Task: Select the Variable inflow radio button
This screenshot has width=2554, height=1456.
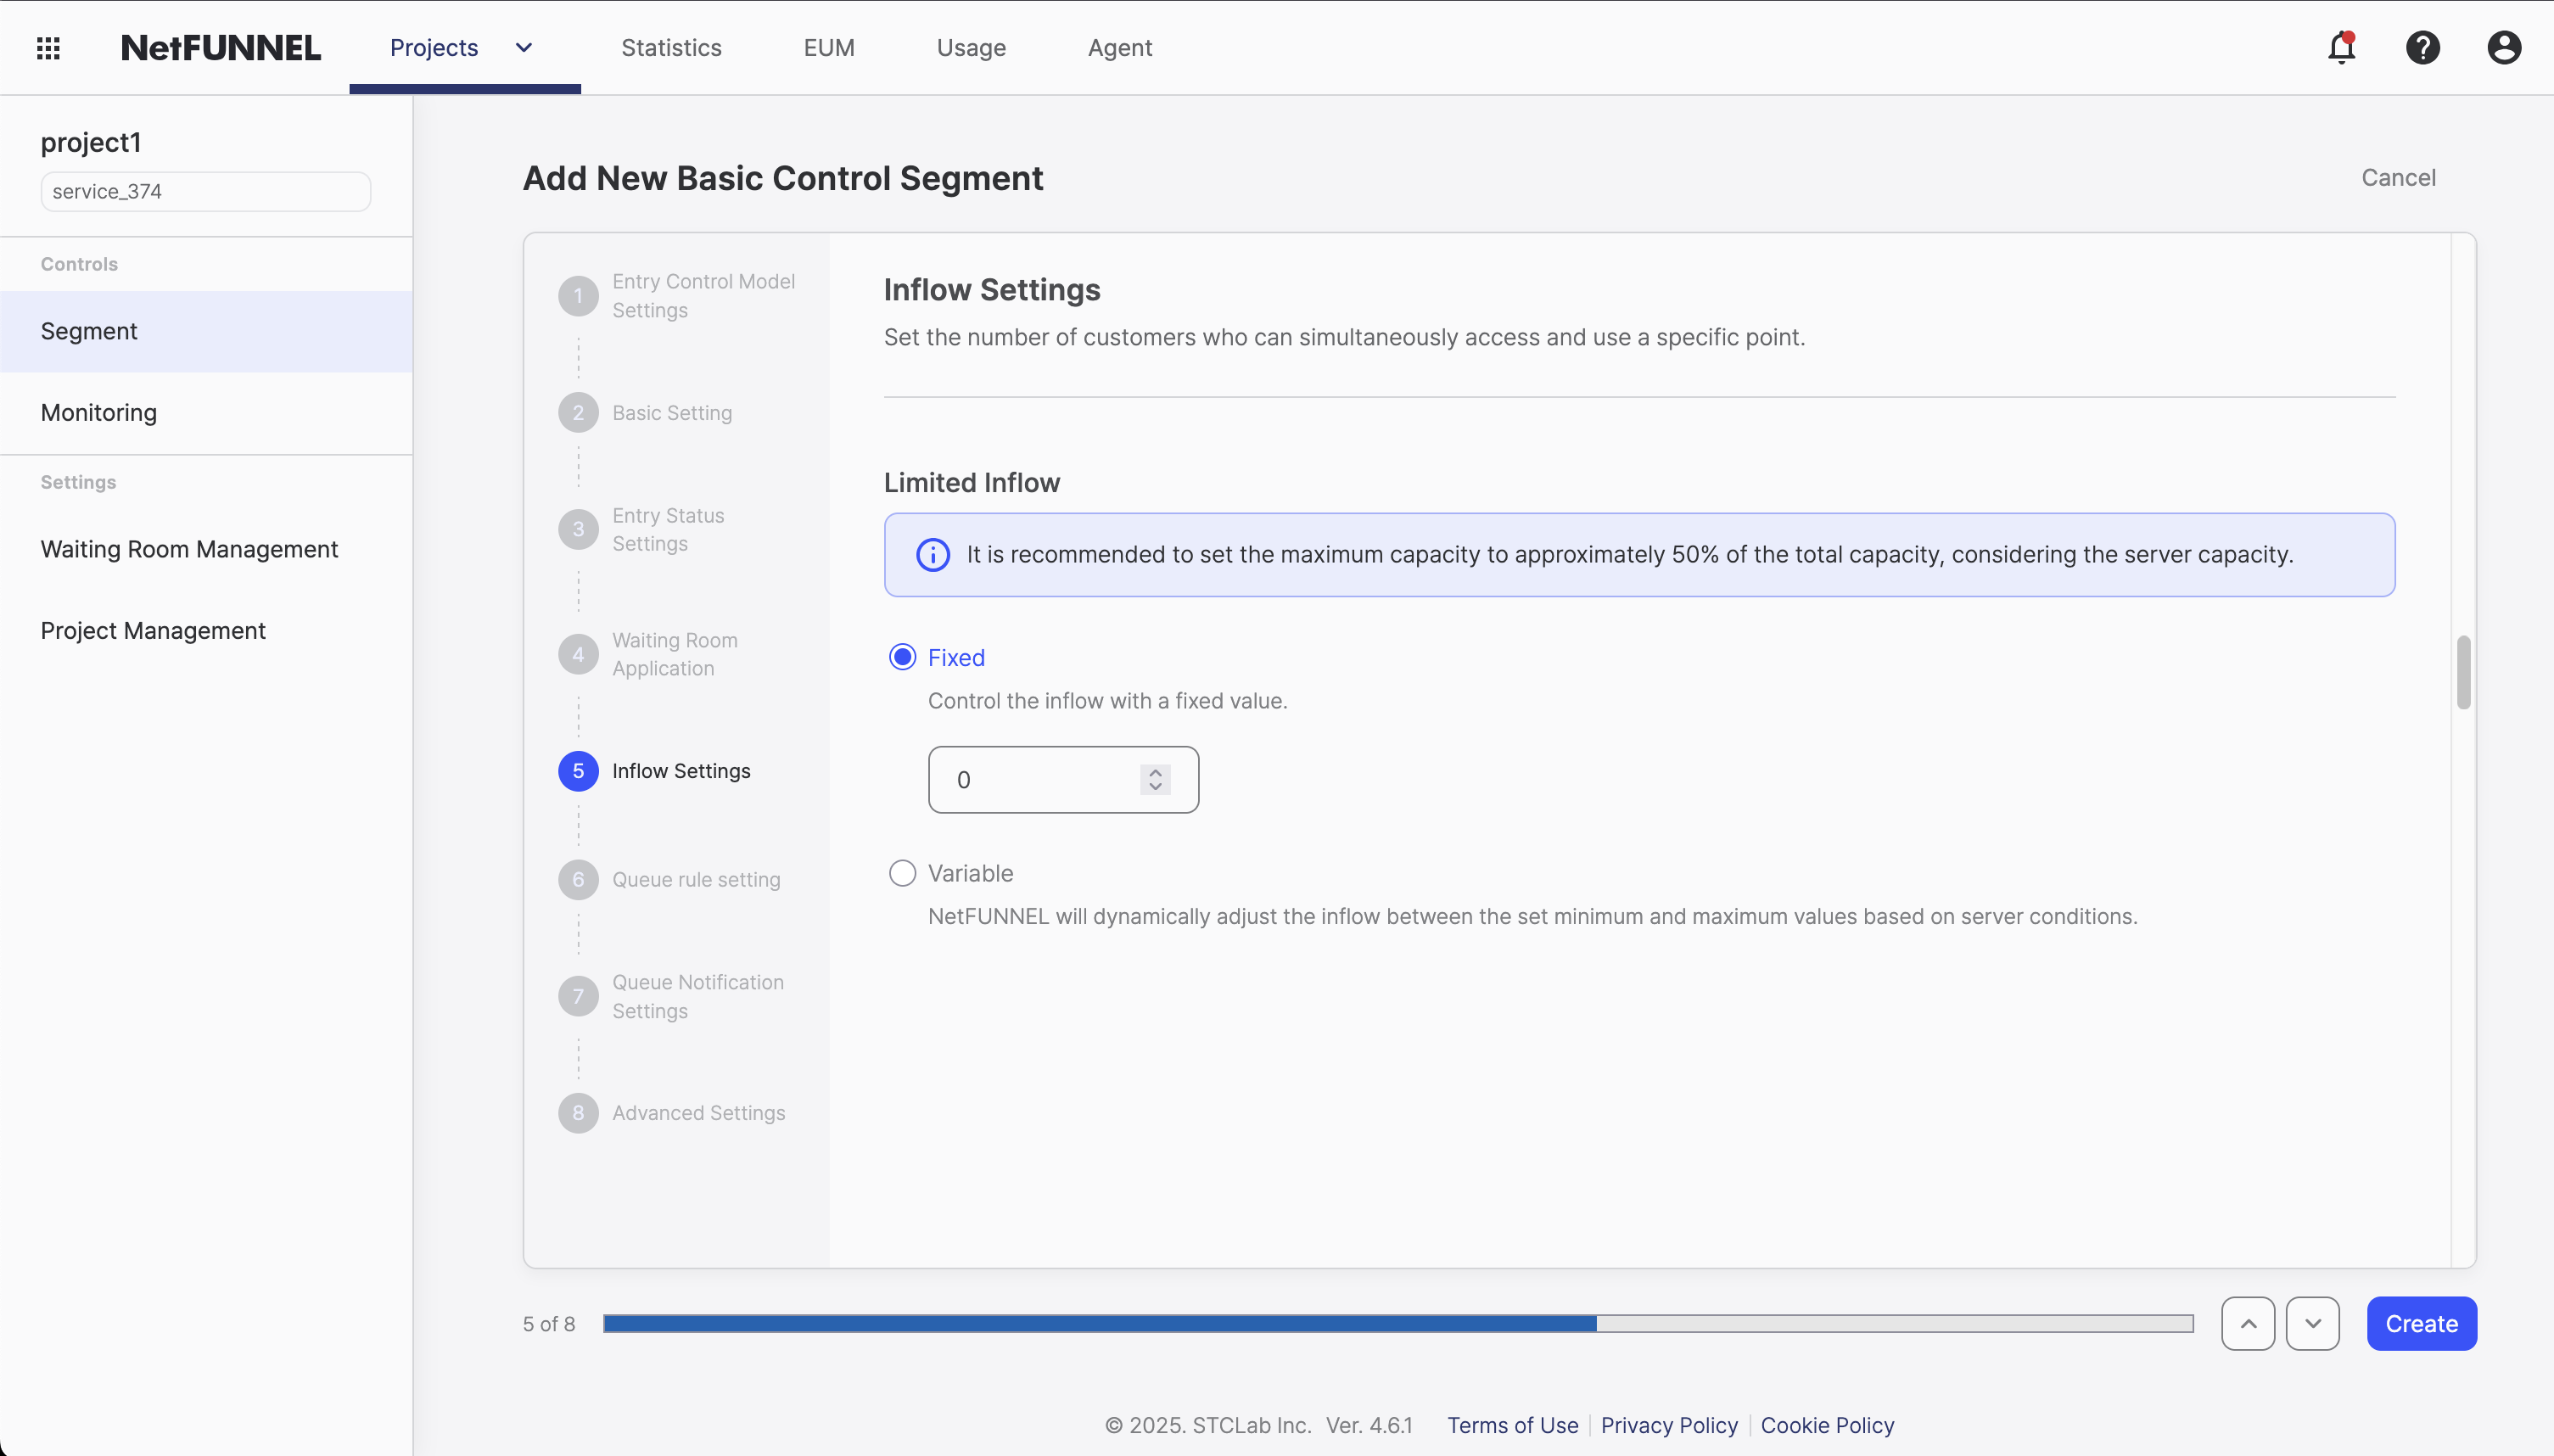Action: pos(901,872)
